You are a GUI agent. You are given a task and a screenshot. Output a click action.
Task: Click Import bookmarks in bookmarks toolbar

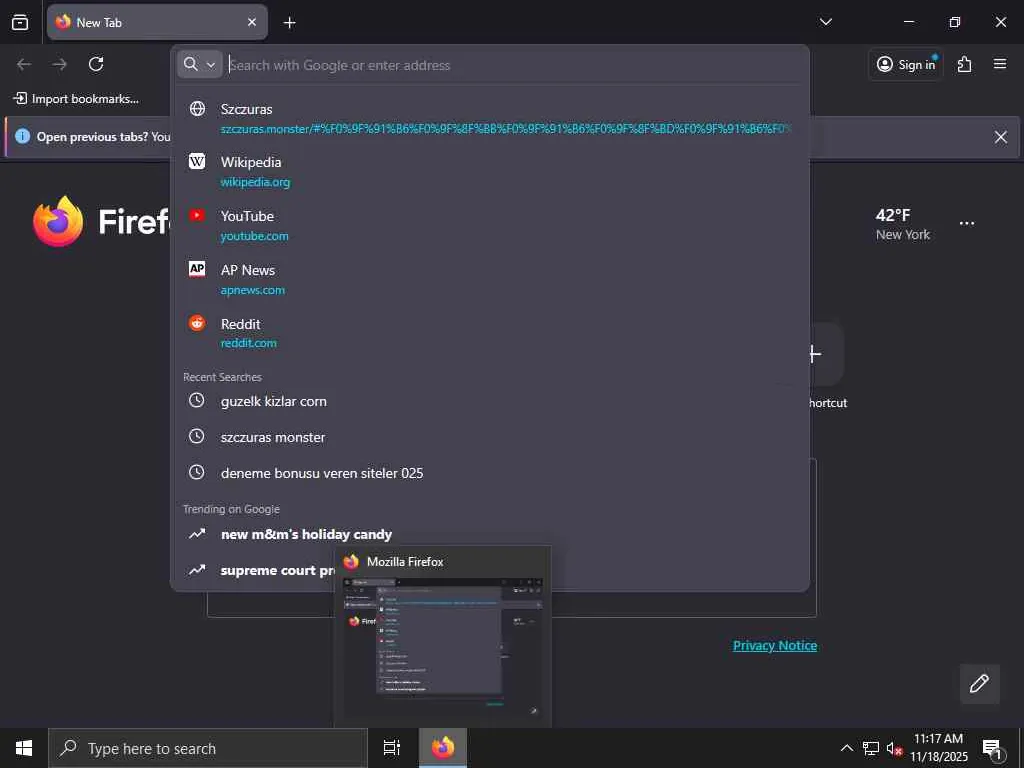click(76, 99)
